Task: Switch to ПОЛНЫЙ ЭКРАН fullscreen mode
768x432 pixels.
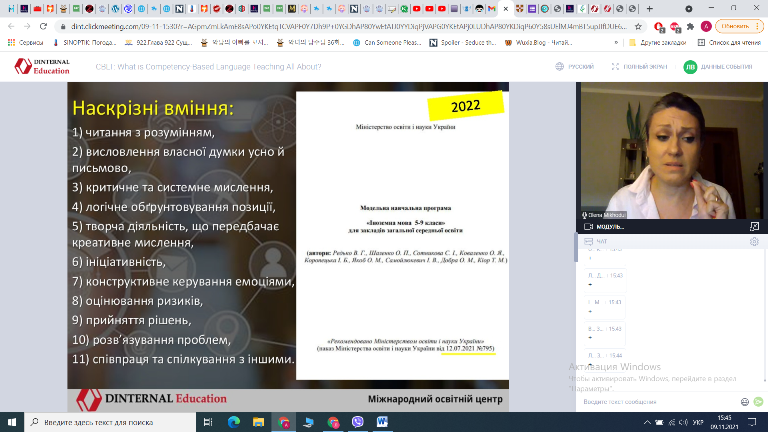Action: [639, 66]
